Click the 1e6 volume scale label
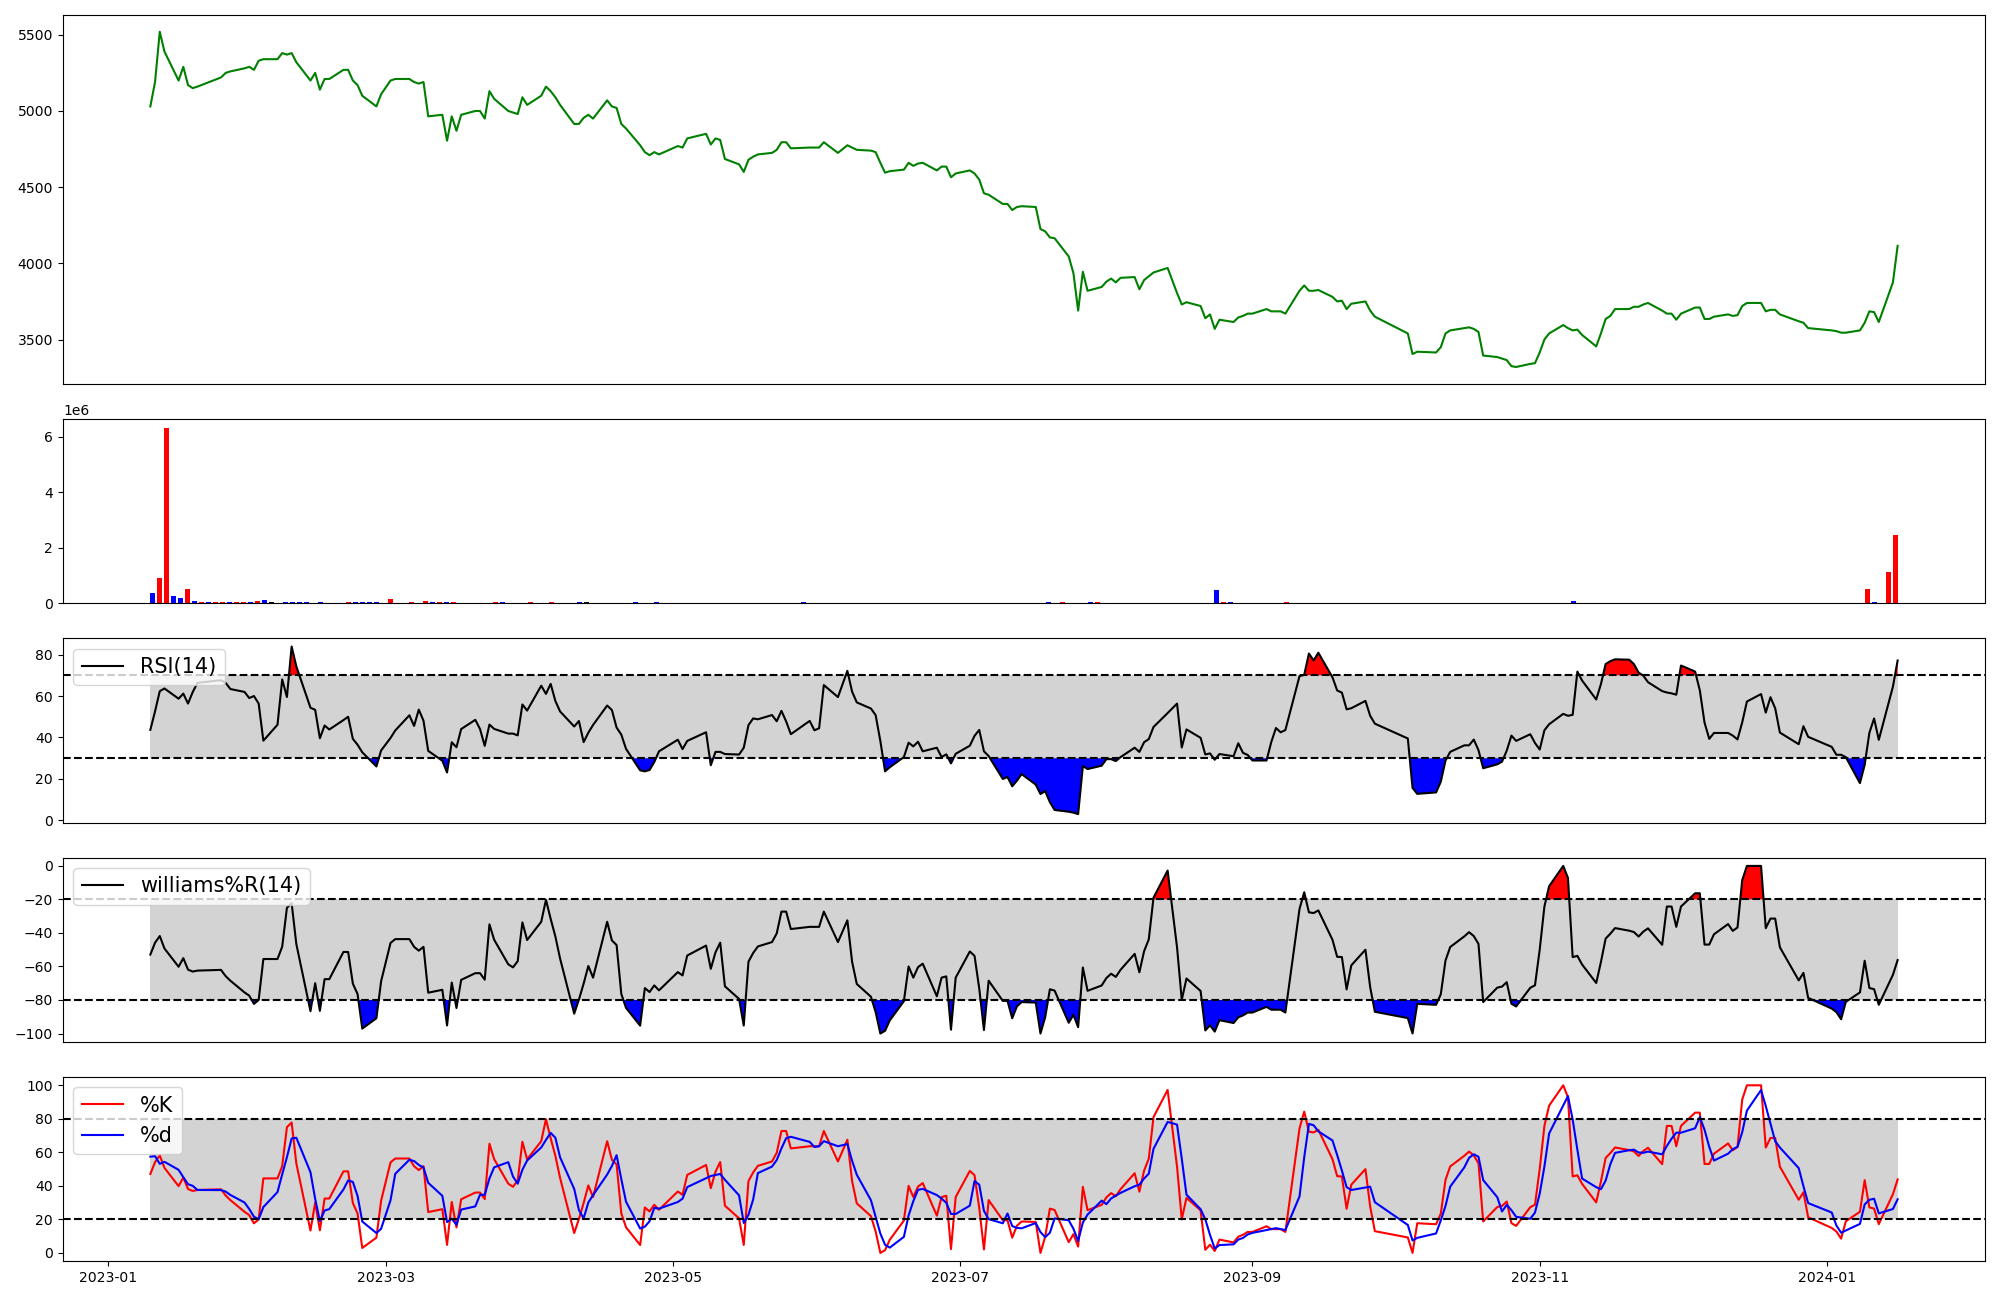This screenshot has width=2000, height=1300. [77, 411]
